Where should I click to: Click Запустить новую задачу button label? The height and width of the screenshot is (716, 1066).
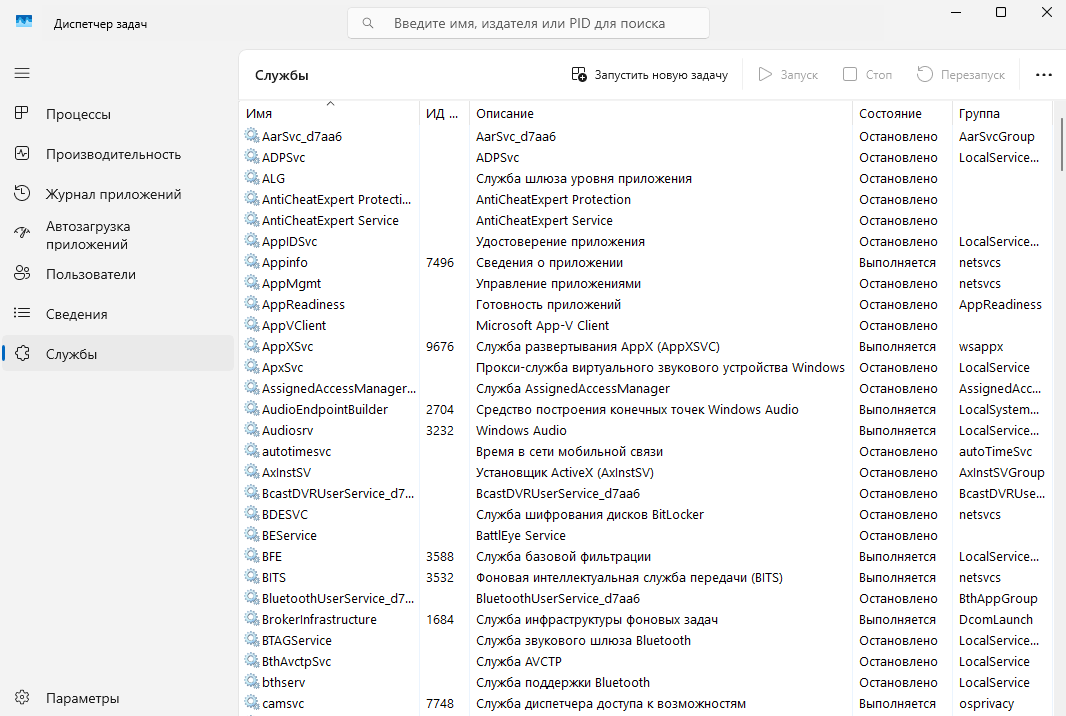pos(661,75)
